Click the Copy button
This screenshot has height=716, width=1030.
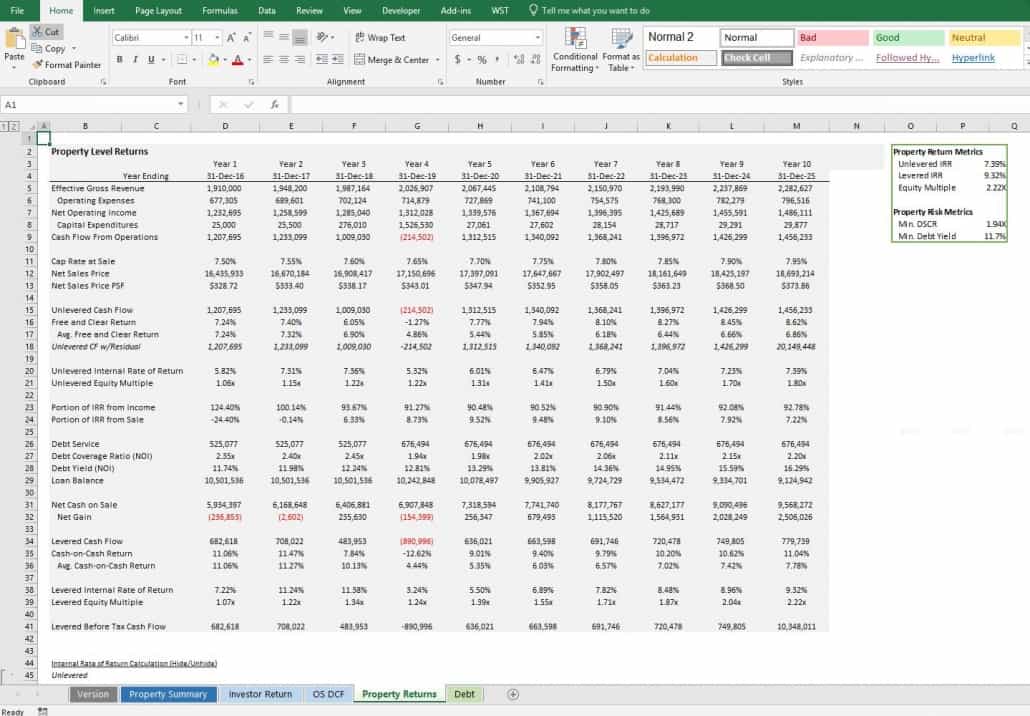pyautogui.click(x=49, y=48)
